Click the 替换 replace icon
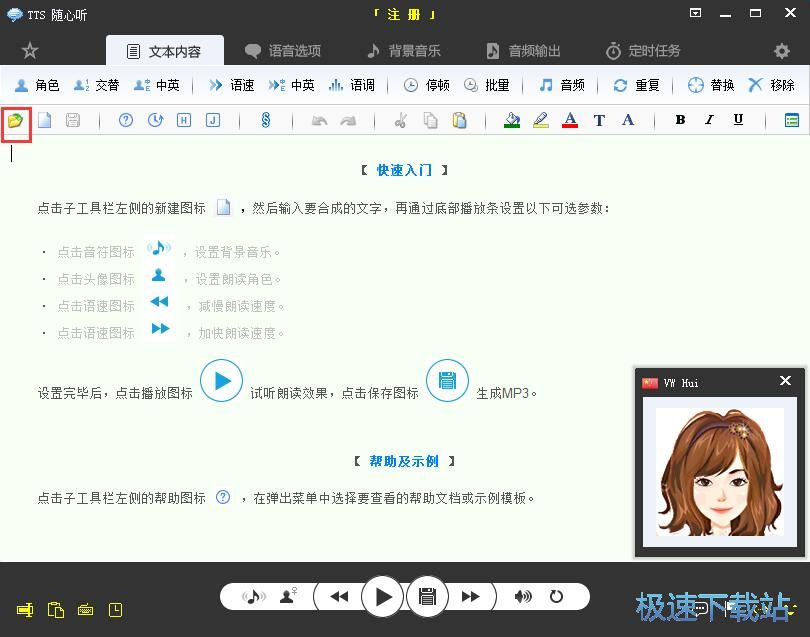This screenshot has width=810, height=637. (711, 85)
